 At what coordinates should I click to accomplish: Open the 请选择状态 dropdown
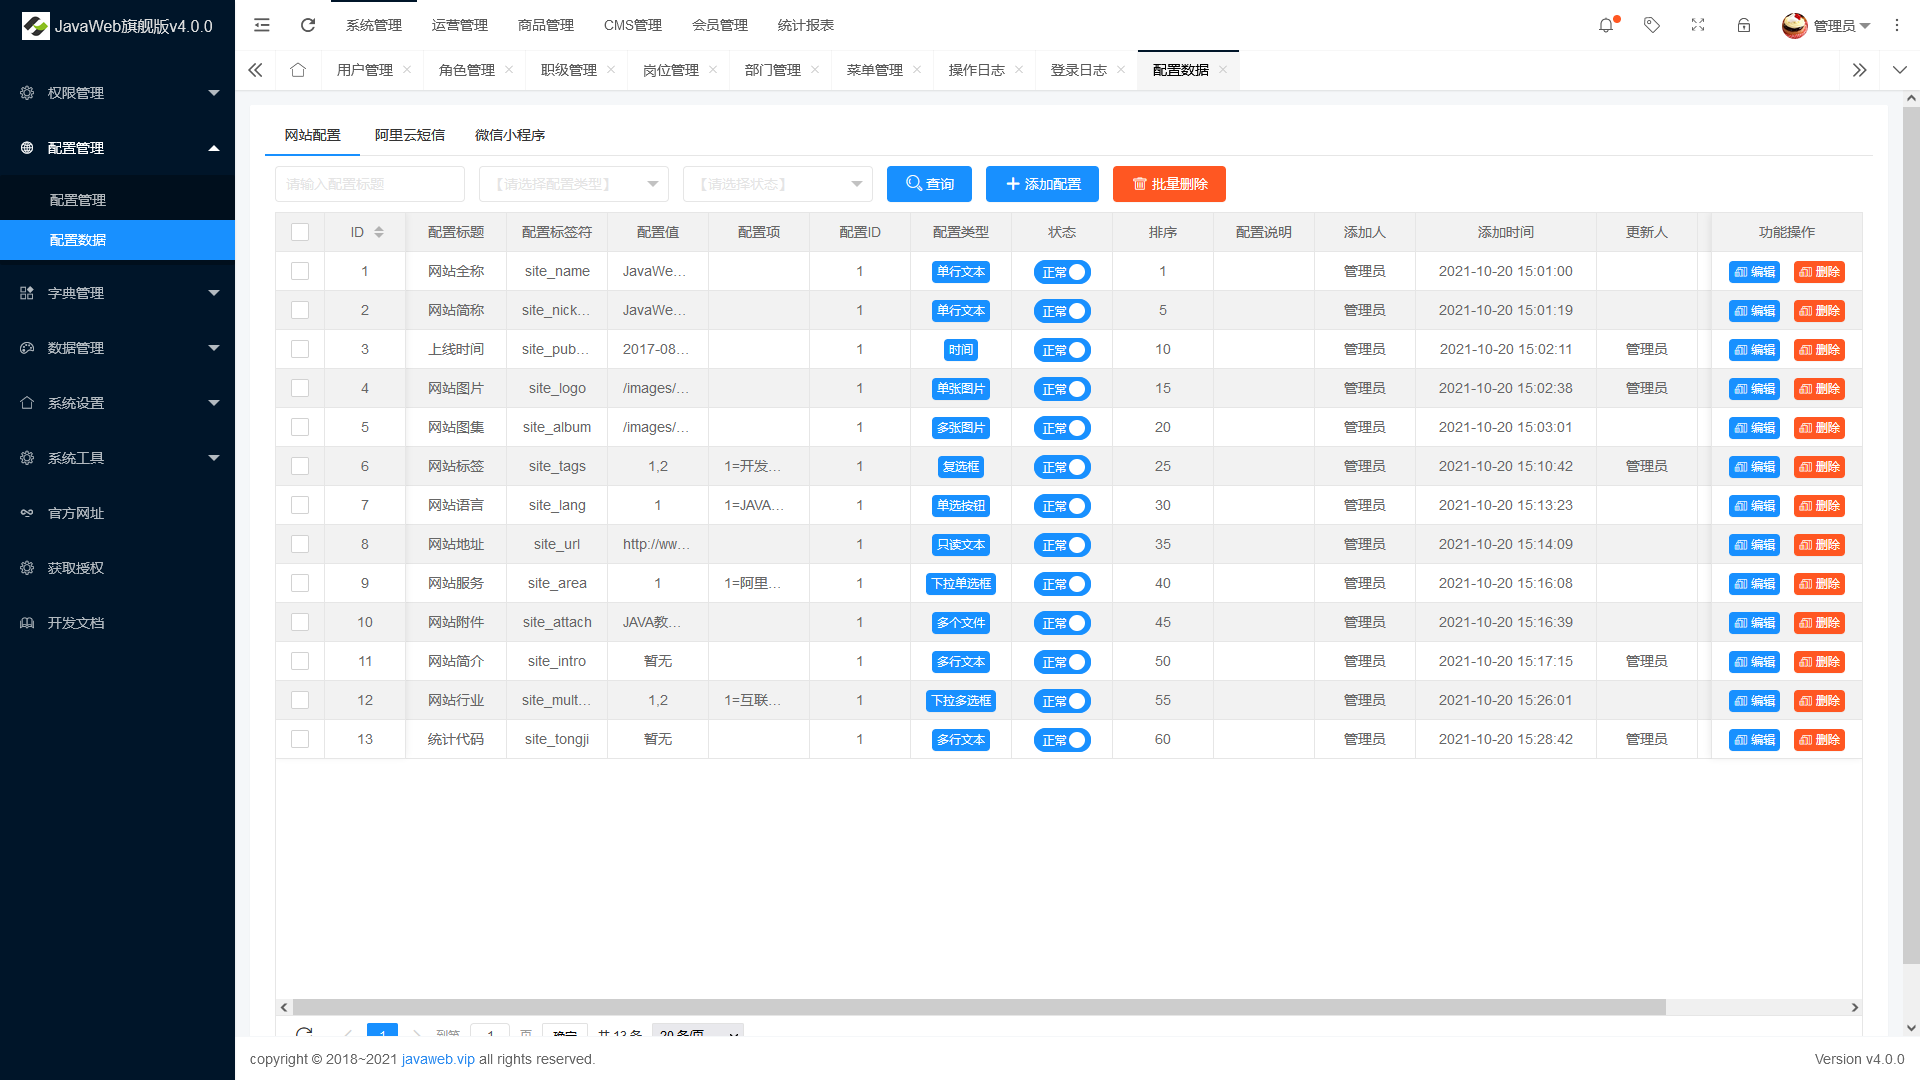click(778, 184)
